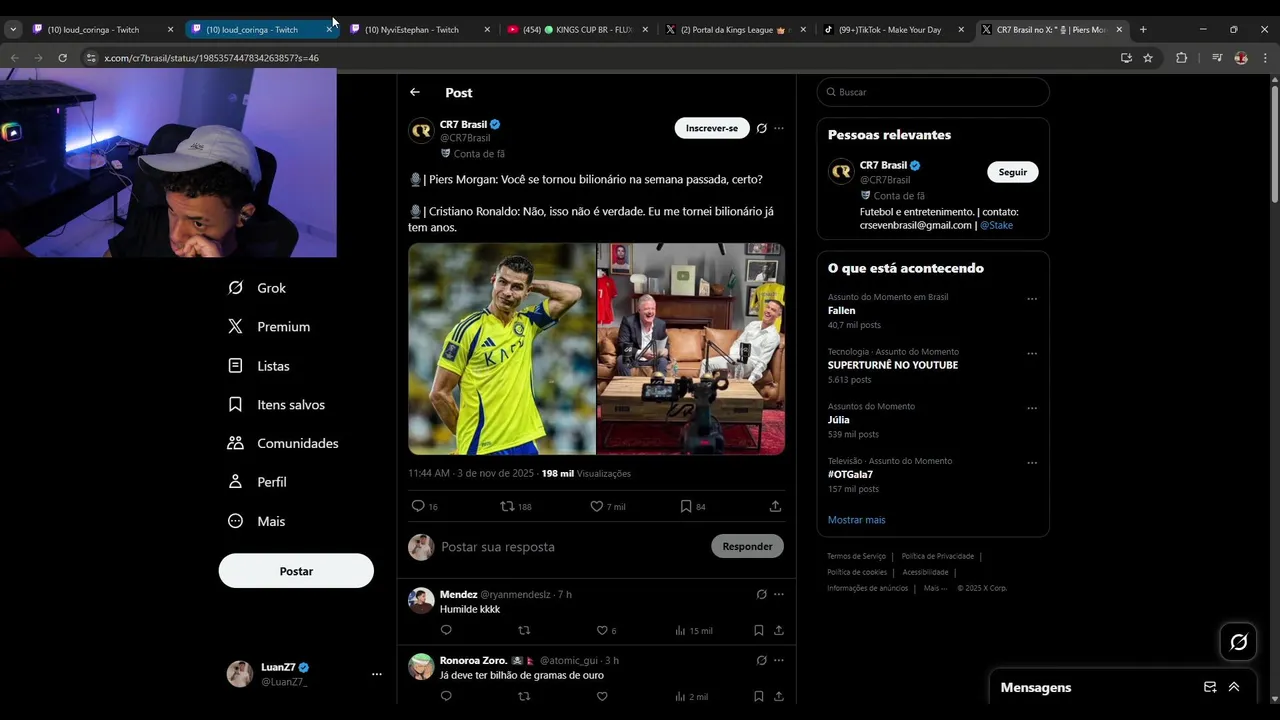1280x720 pixels.
Task: Open options for #OTGala7 trend
Action: coord(1032,463)
